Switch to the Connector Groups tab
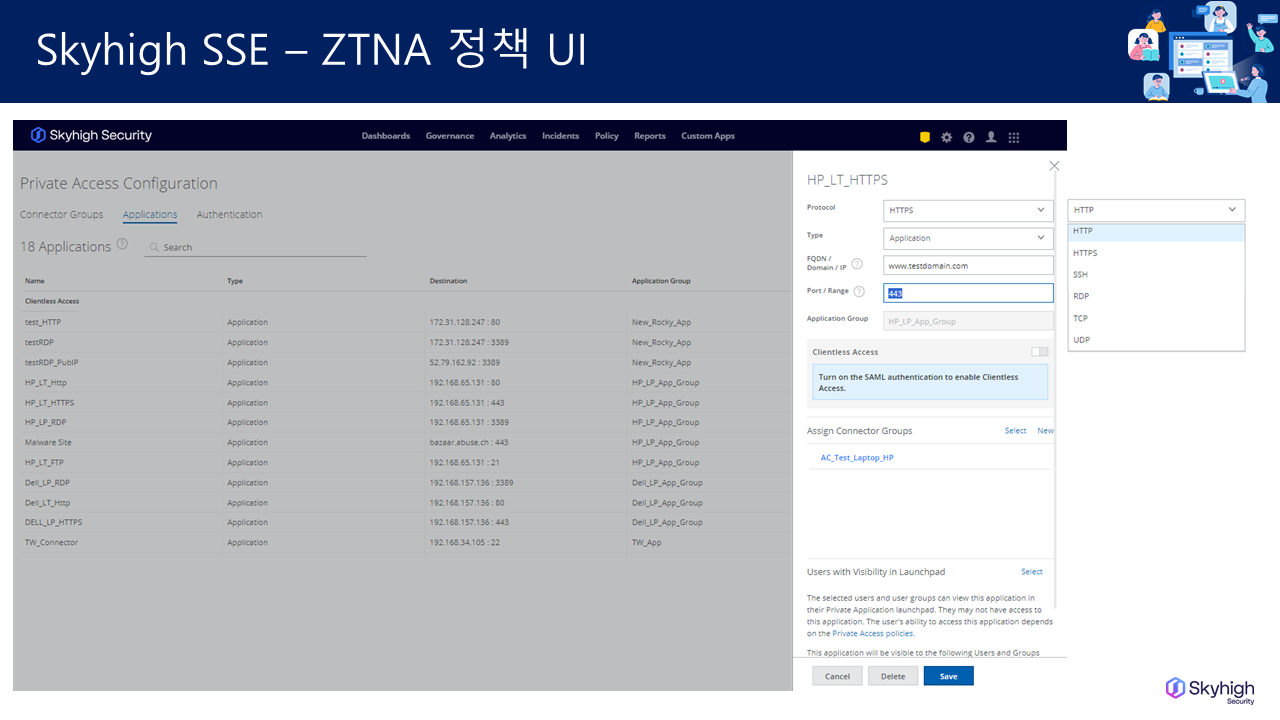Screen dimensions: 1280x720 pos(61,215)
